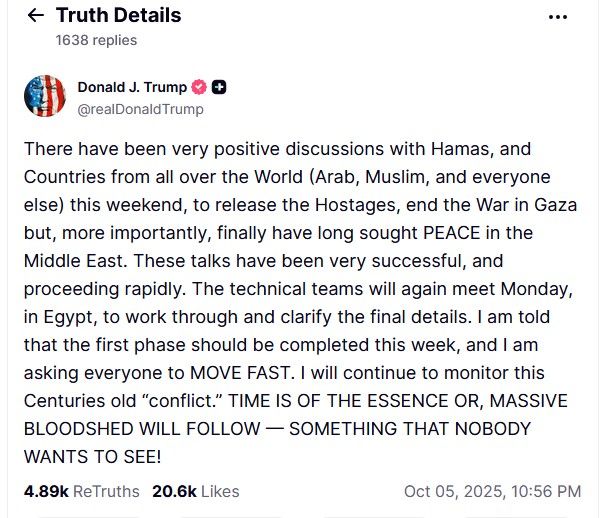Click the post's opening words There have been
Screen dimensions: 609x518
(85, 149)
